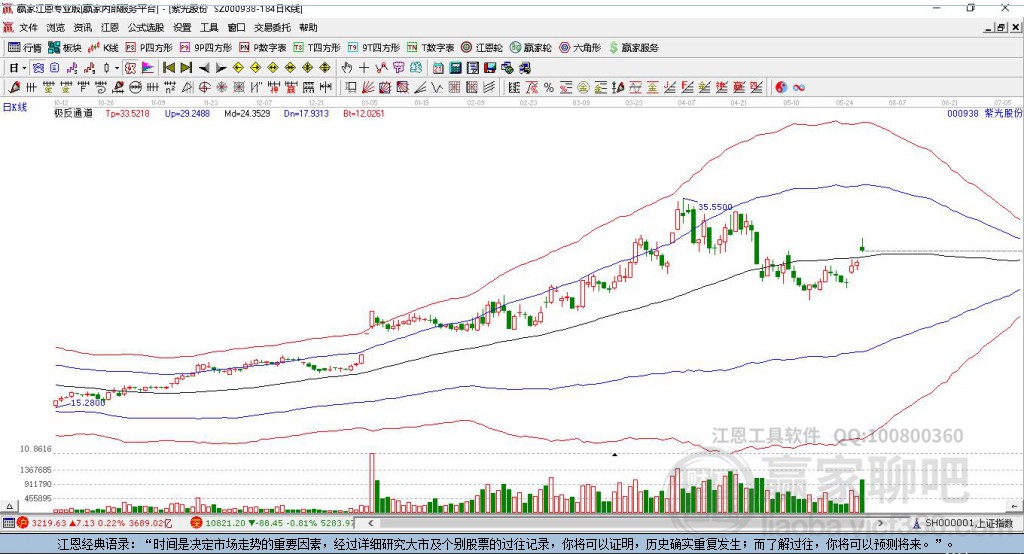Toggle the colored triangle chart icon
Screen dimensions: 1024x554
[148, 68]
